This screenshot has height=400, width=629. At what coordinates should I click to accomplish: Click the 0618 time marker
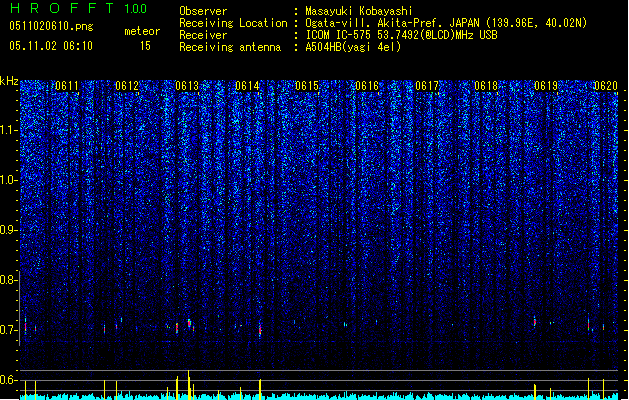click(x=486, y=86)
